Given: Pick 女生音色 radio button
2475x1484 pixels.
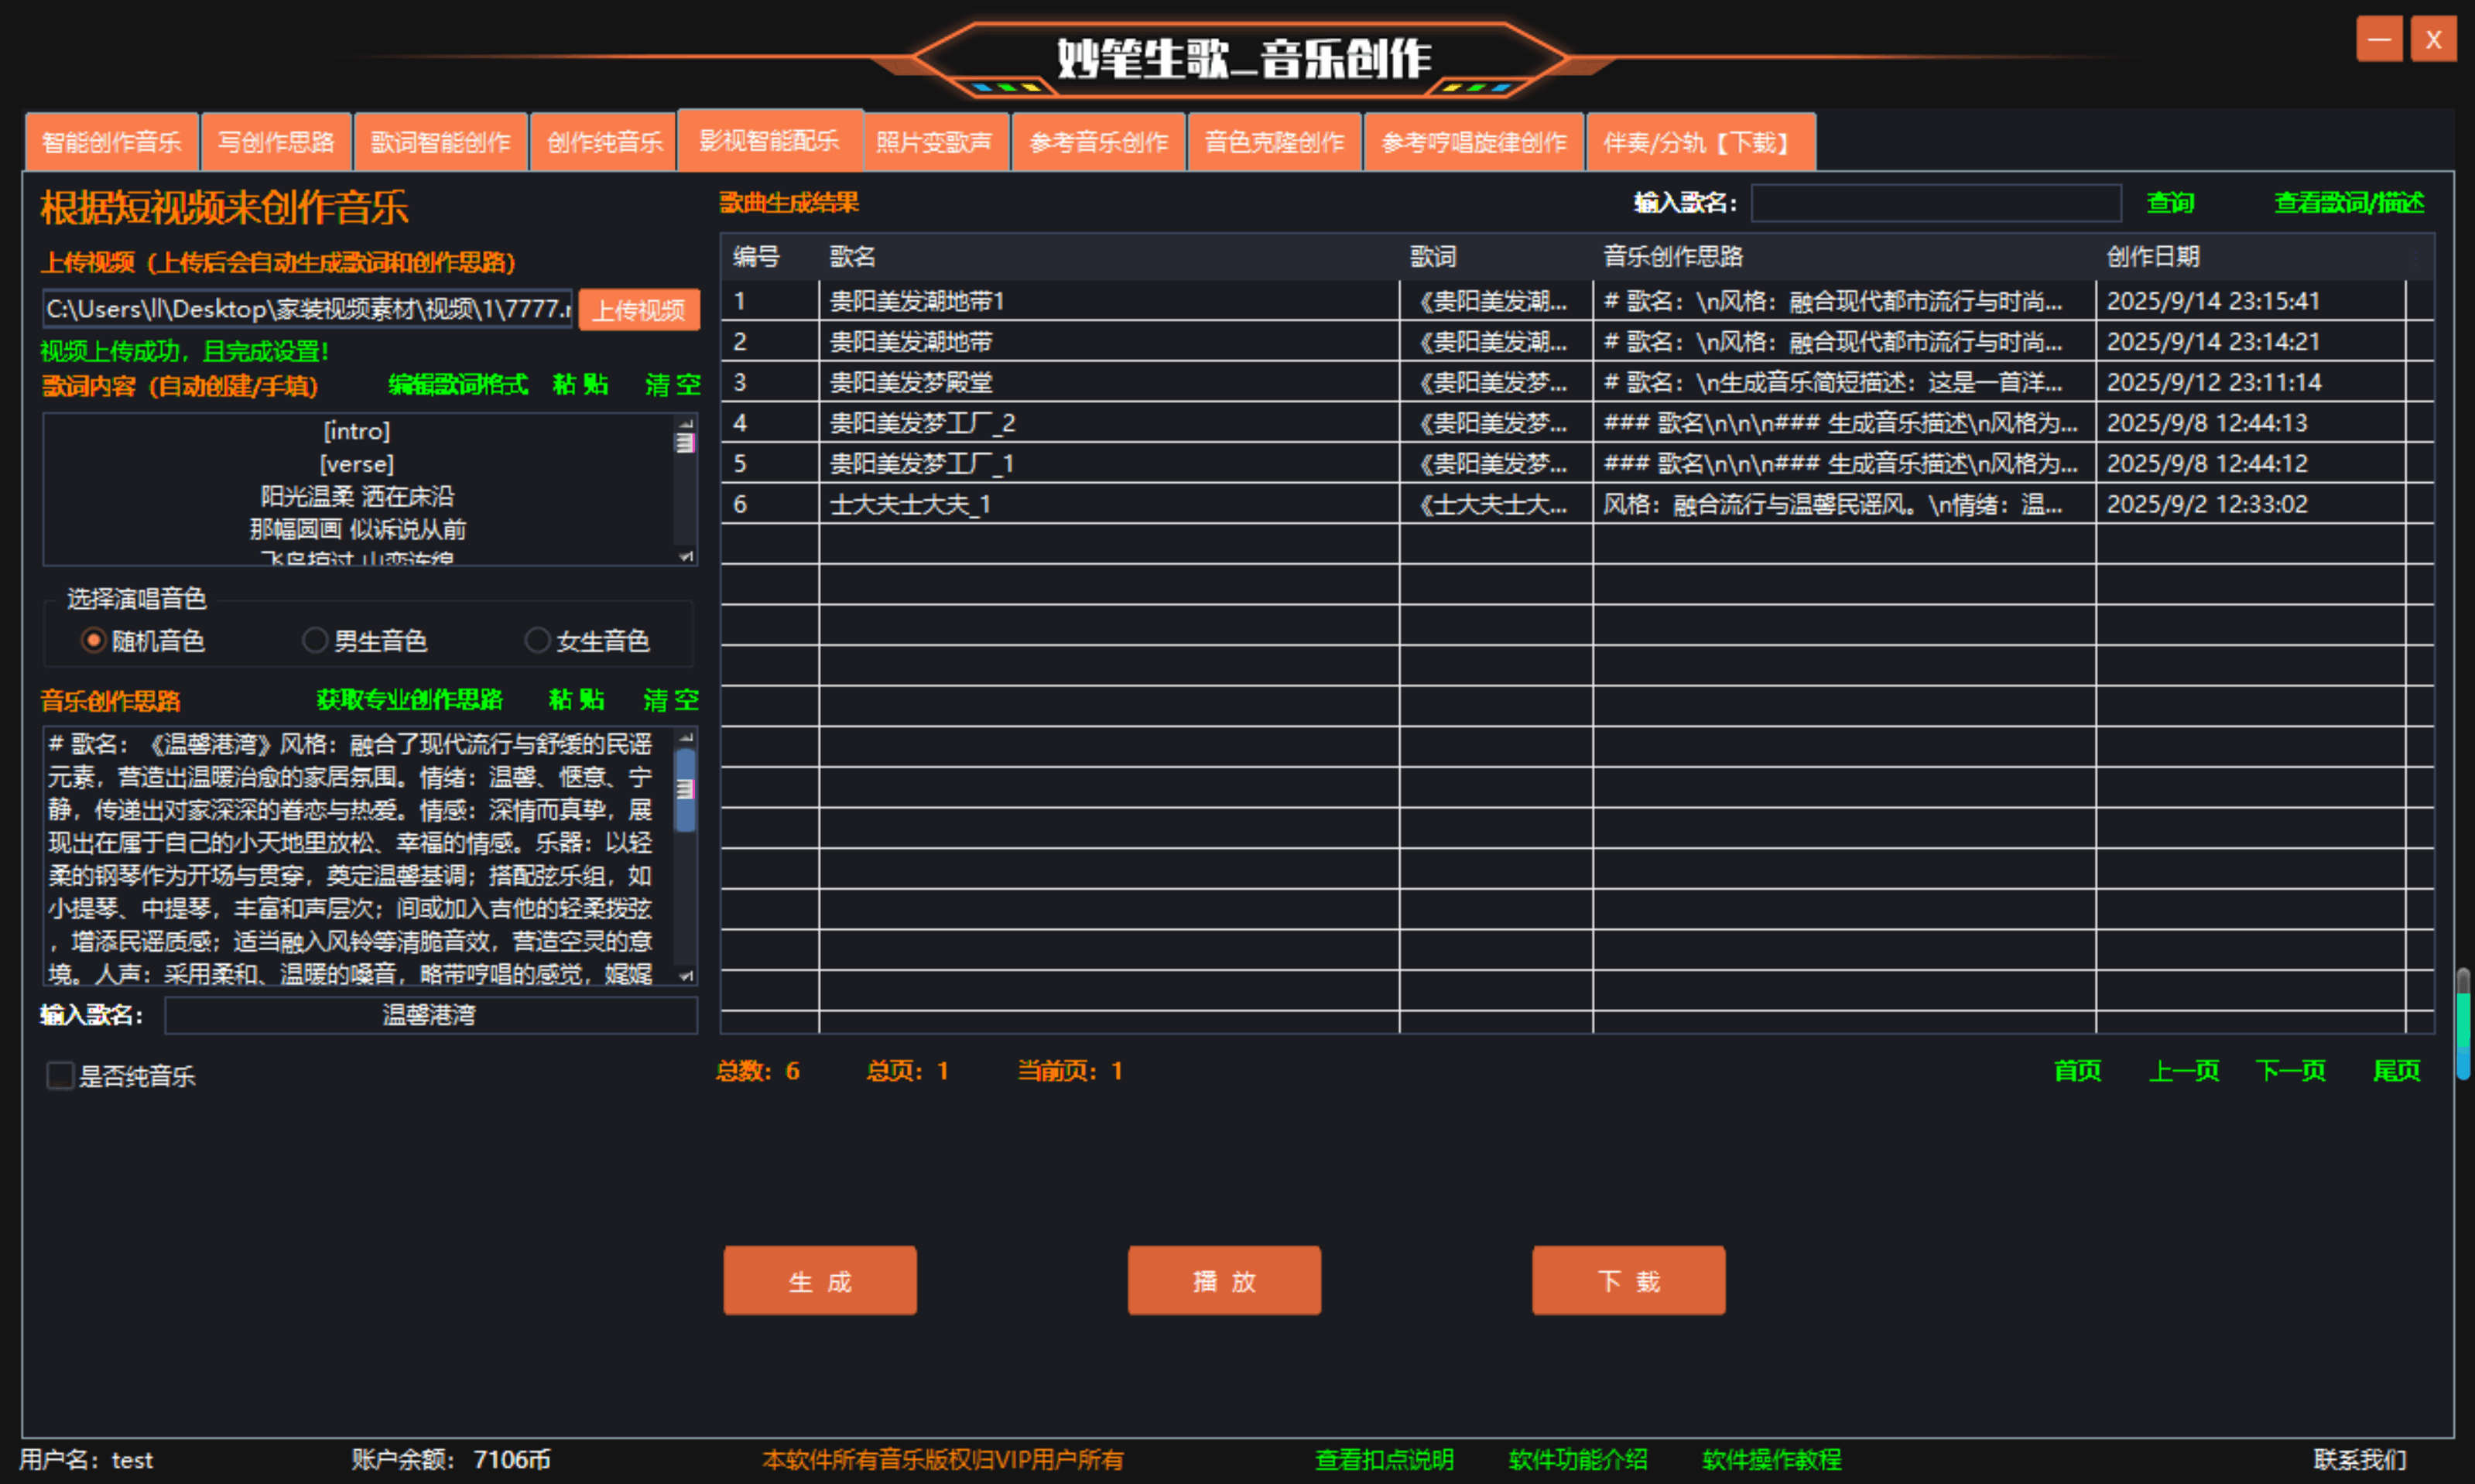Looking at the screenshot, I should pos(537,640).
